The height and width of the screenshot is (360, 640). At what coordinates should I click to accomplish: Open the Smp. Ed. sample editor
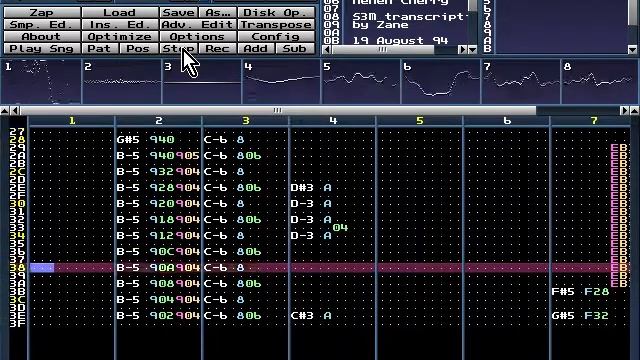pyautogui.click(x=42, y=24)
